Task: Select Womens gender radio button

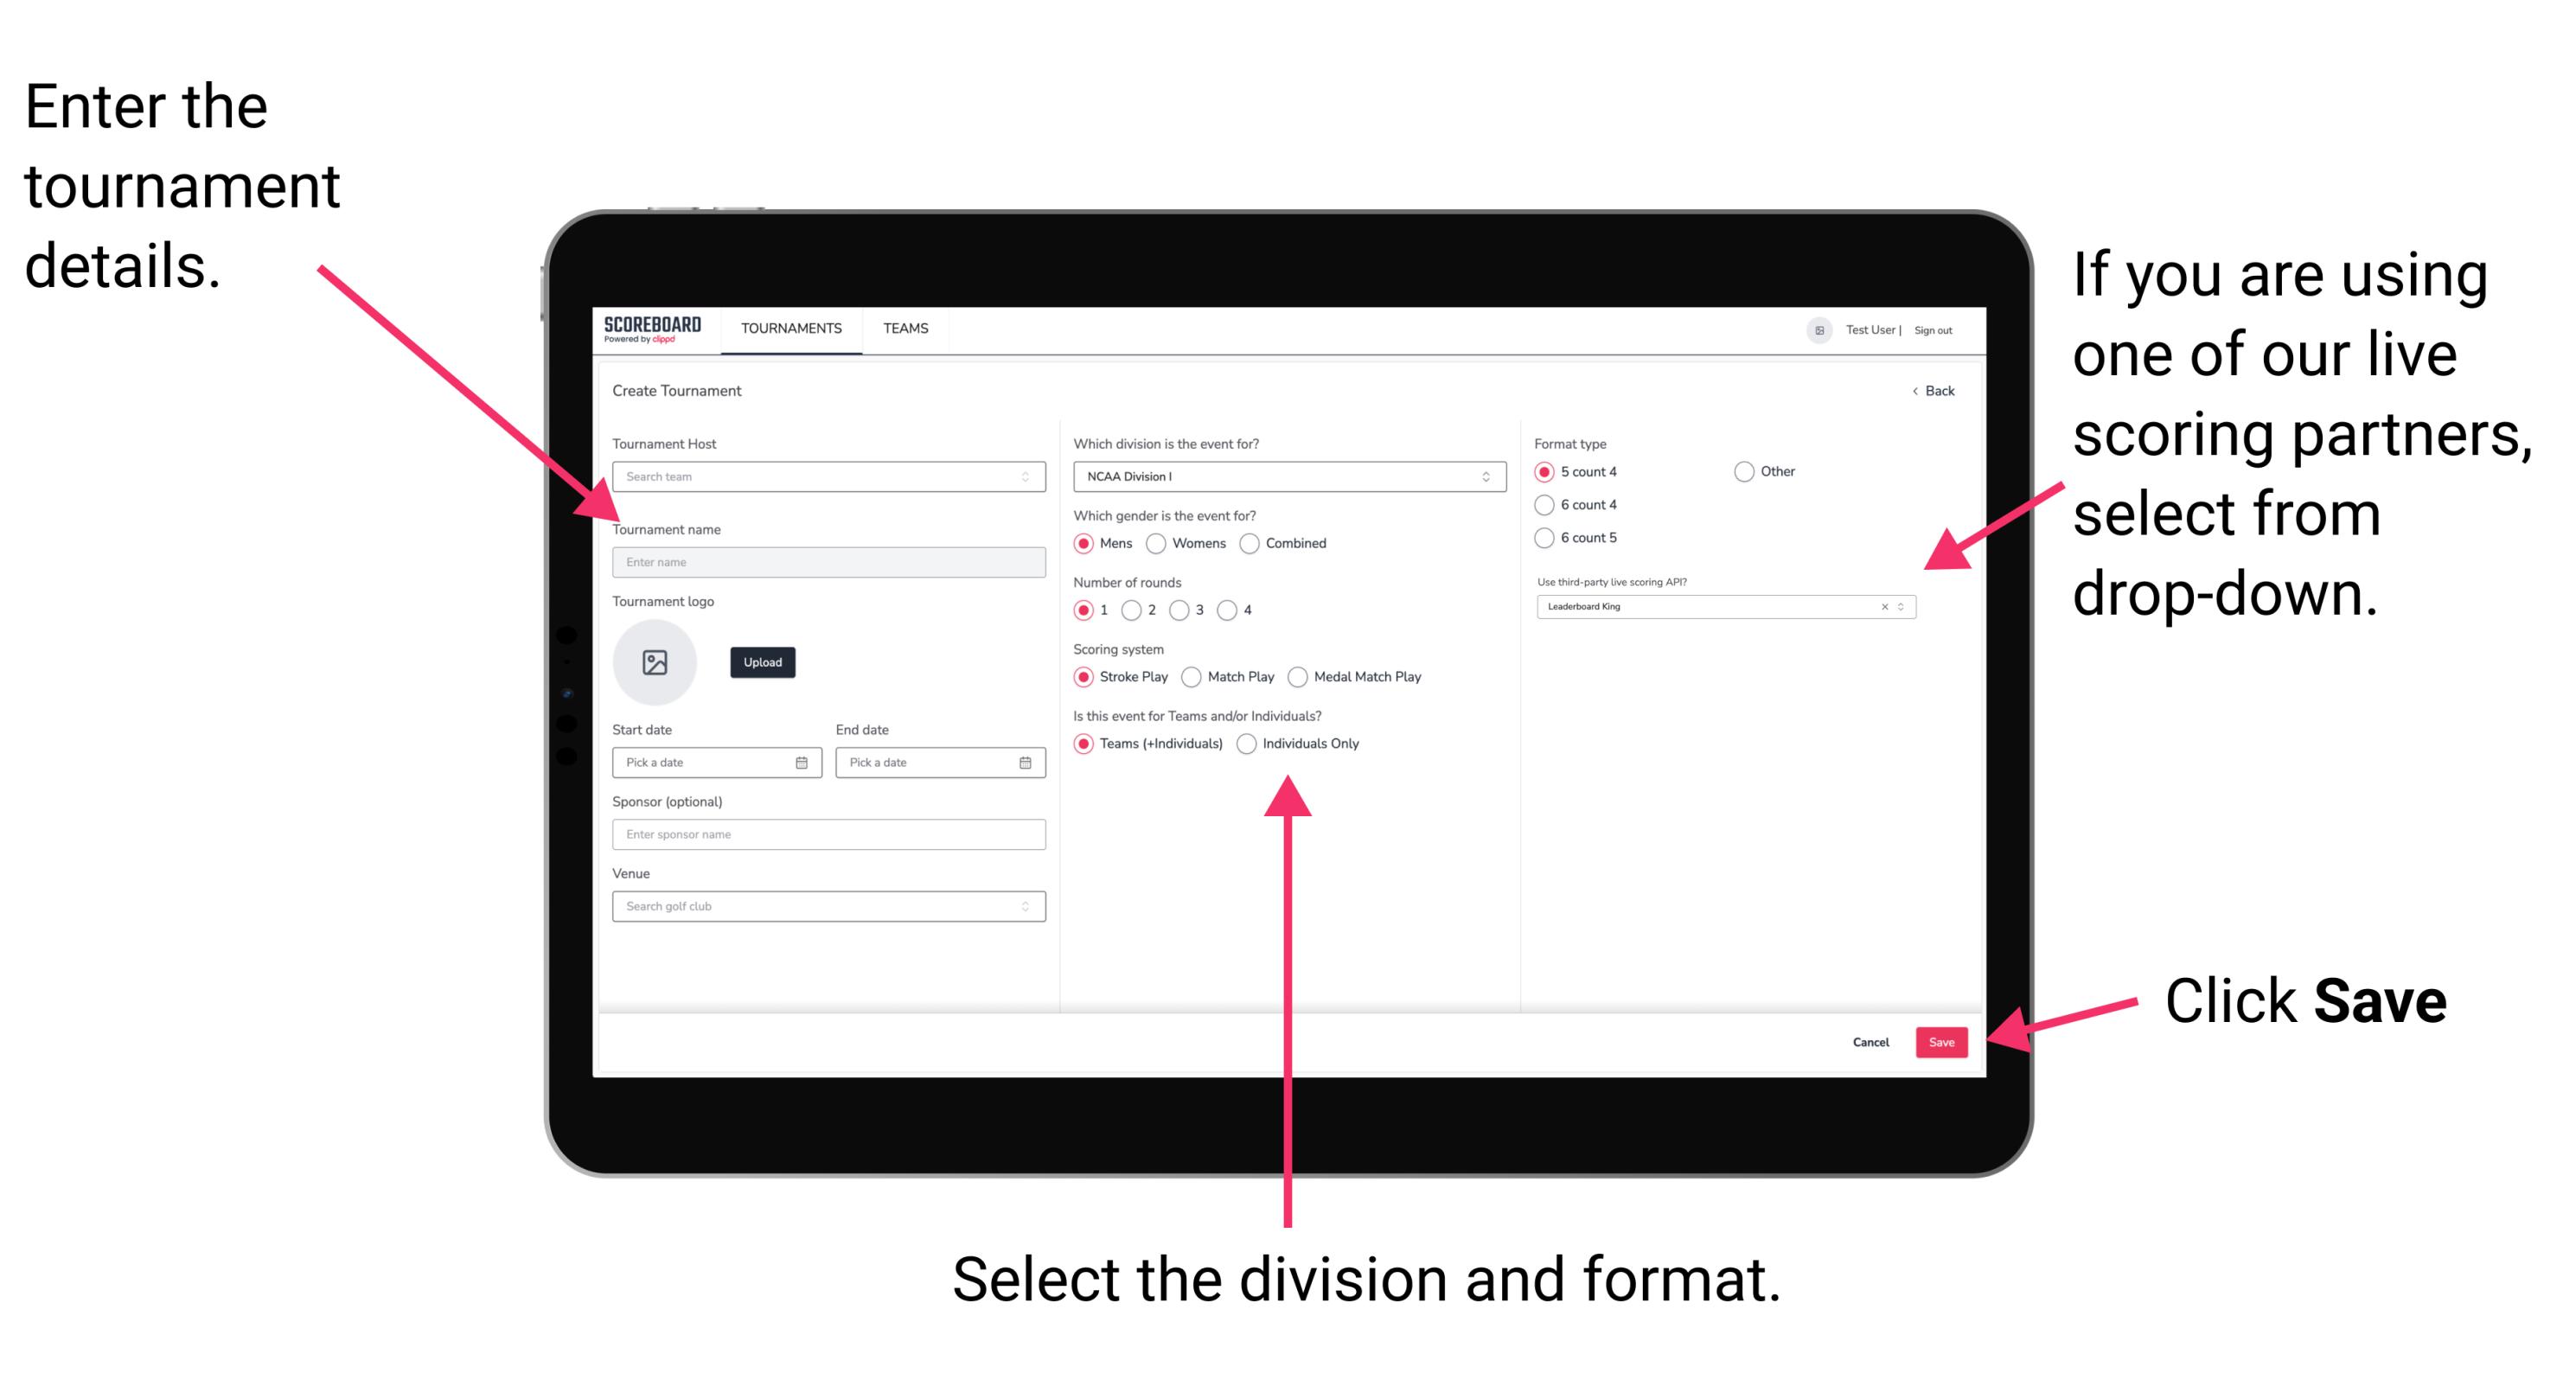Action: click(1157, 543)
